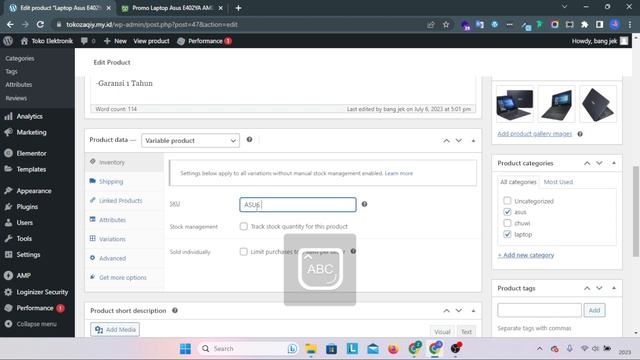Image resolution: width=640 pixels, height=360 pixels.
Task: Switch to All categories tab
Action: coord(518,182)
